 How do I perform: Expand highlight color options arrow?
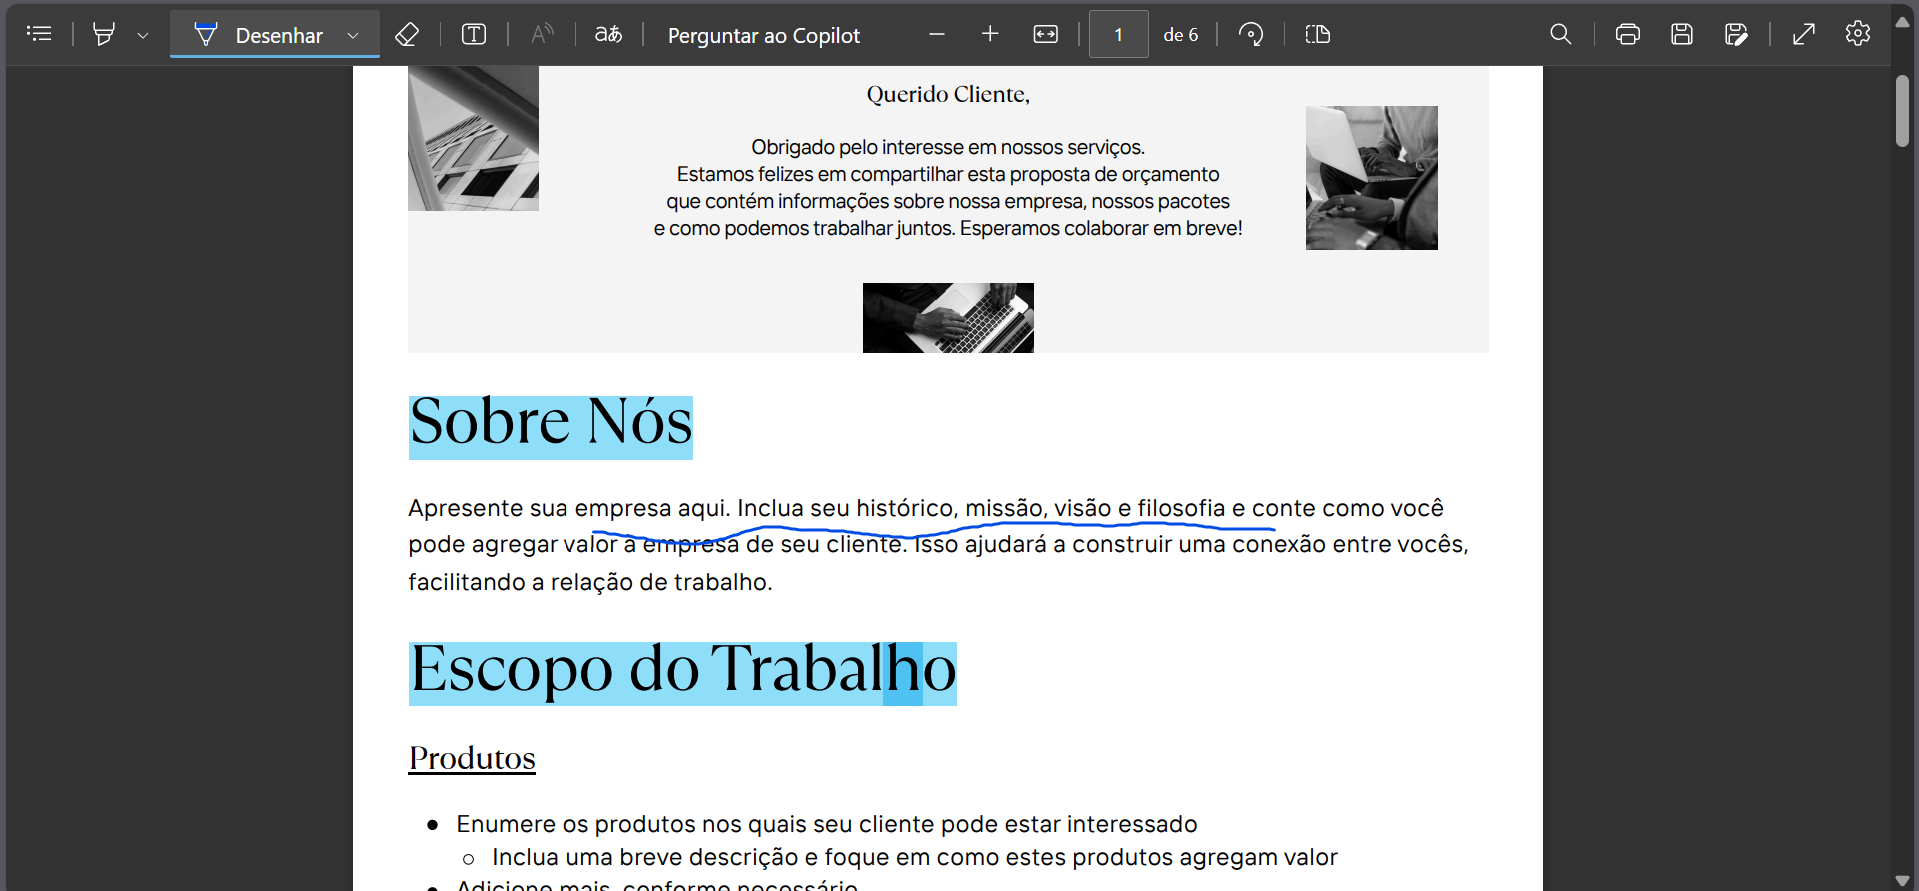[143, 35]
